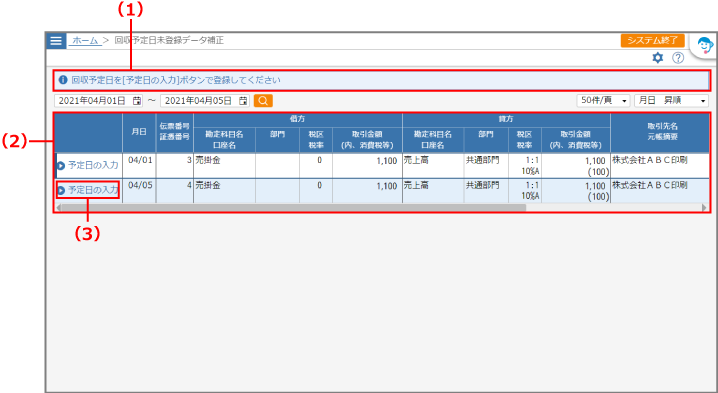Open calendar picker for end date

[244, 101]
